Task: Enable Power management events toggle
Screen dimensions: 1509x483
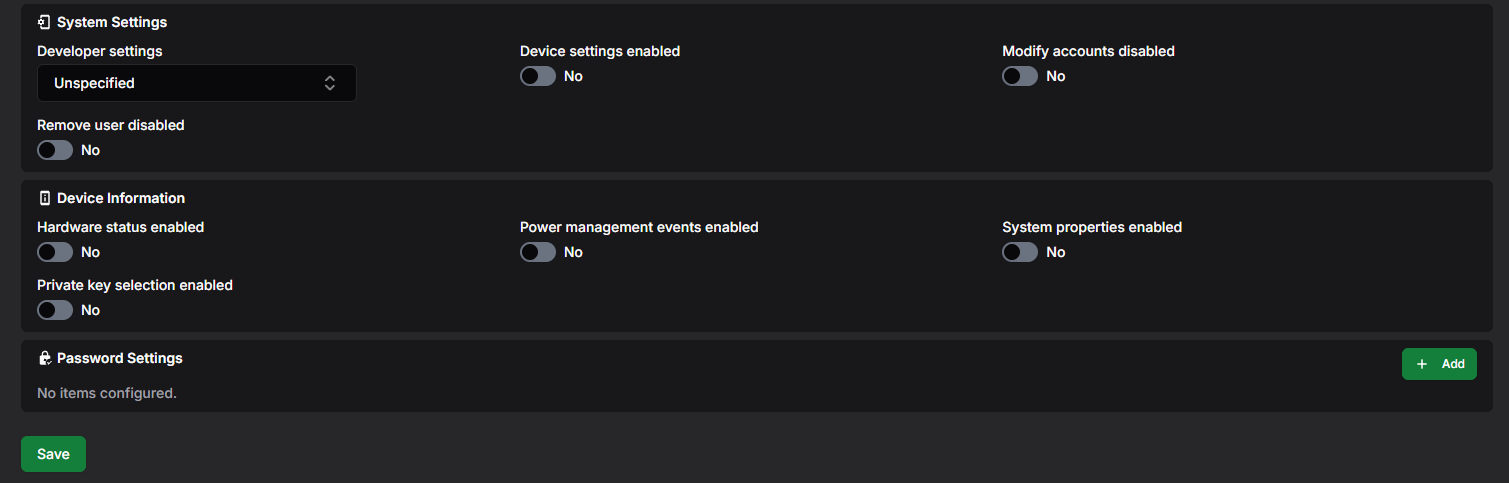Action: (x=538, y=252)
